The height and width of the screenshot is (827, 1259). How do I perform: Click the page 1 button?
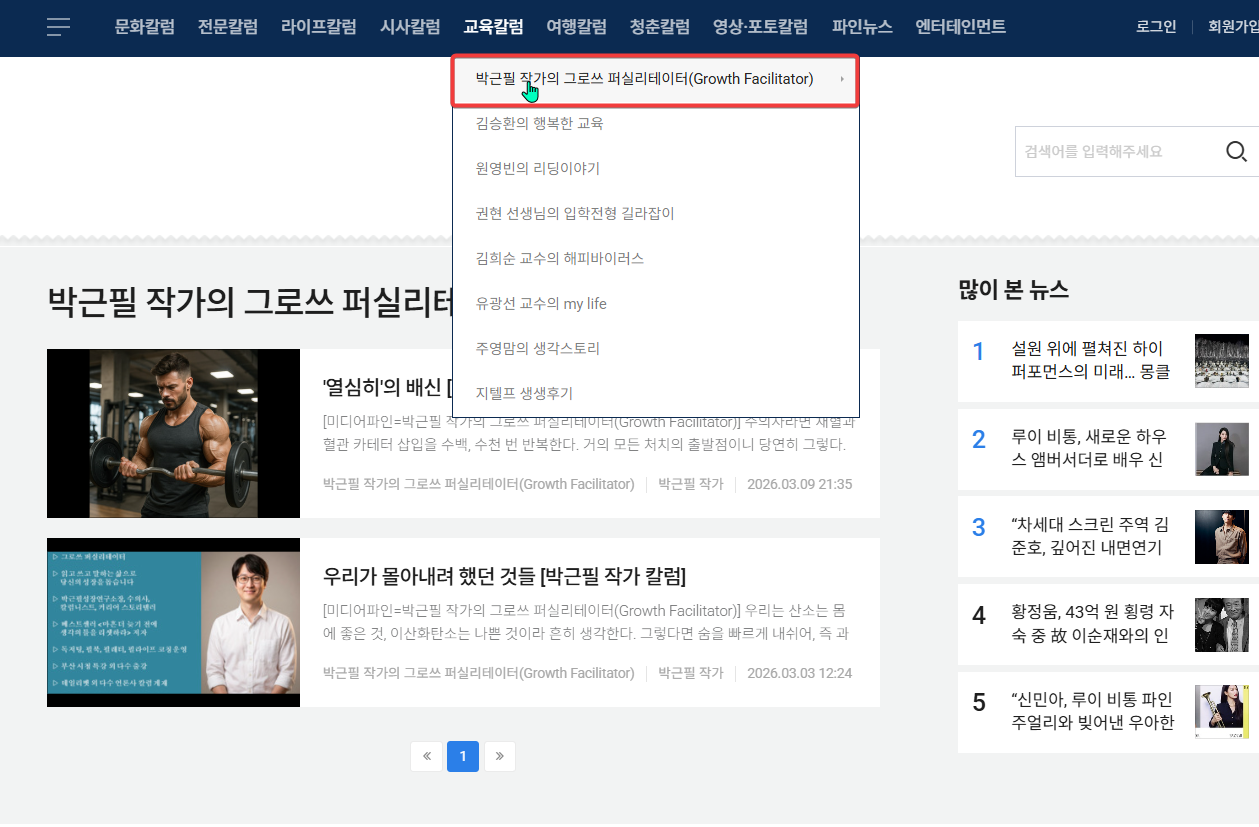463,756
